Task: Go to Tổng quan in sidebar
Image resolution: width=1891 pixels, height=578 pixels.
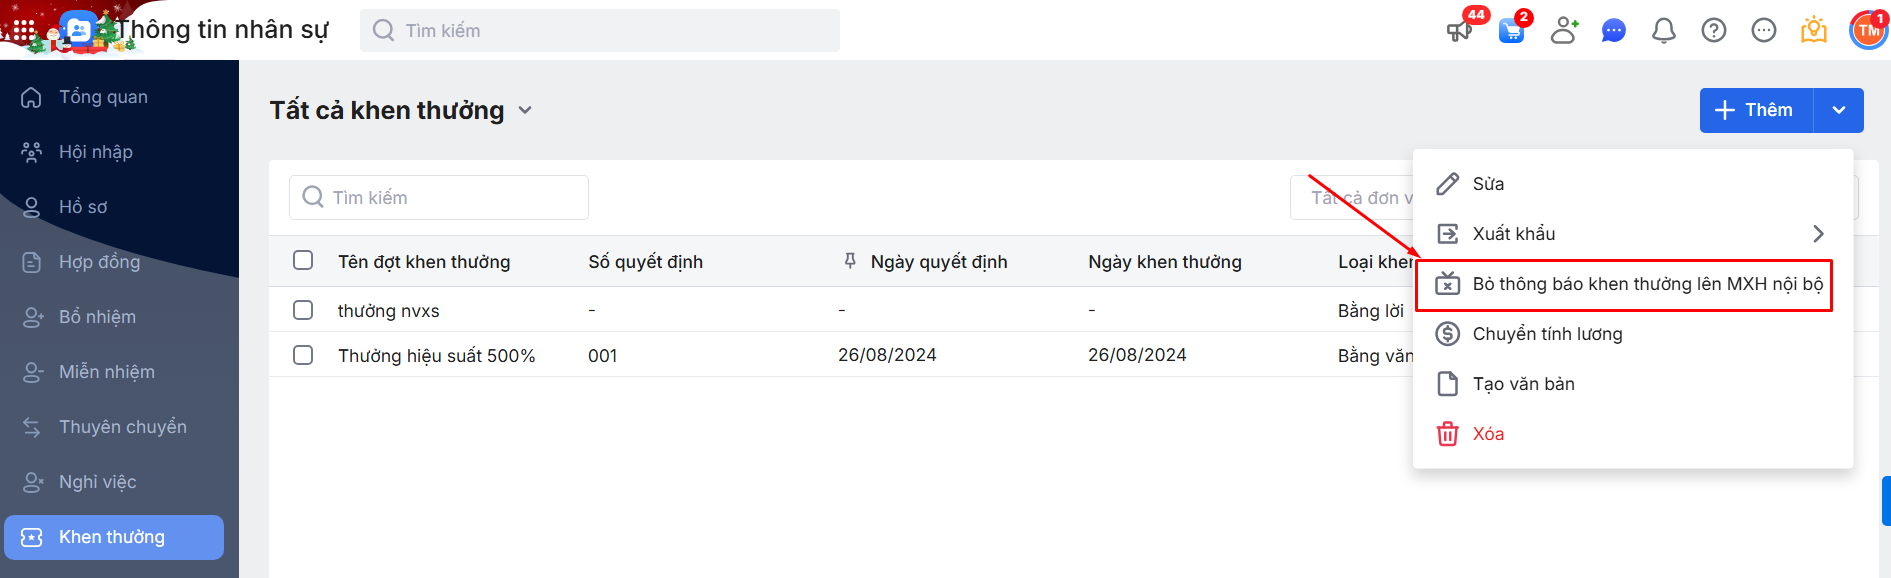Action: 103,97
